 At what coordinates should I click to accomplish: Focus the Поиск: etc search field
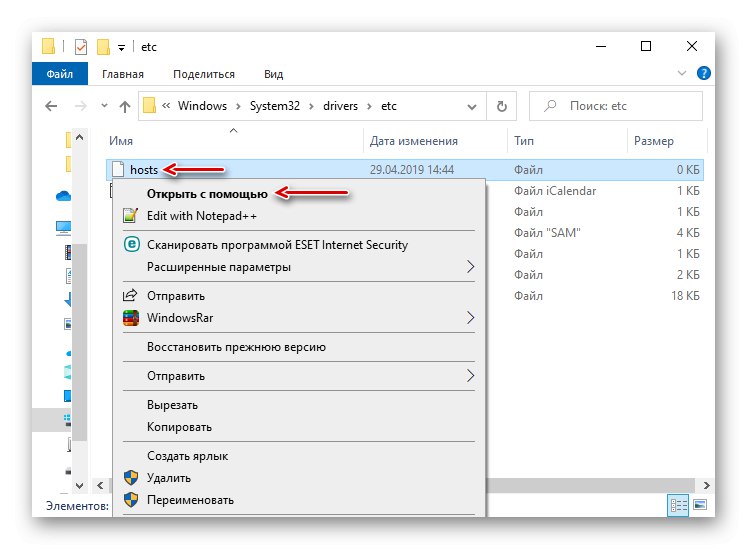coord(616,106)
